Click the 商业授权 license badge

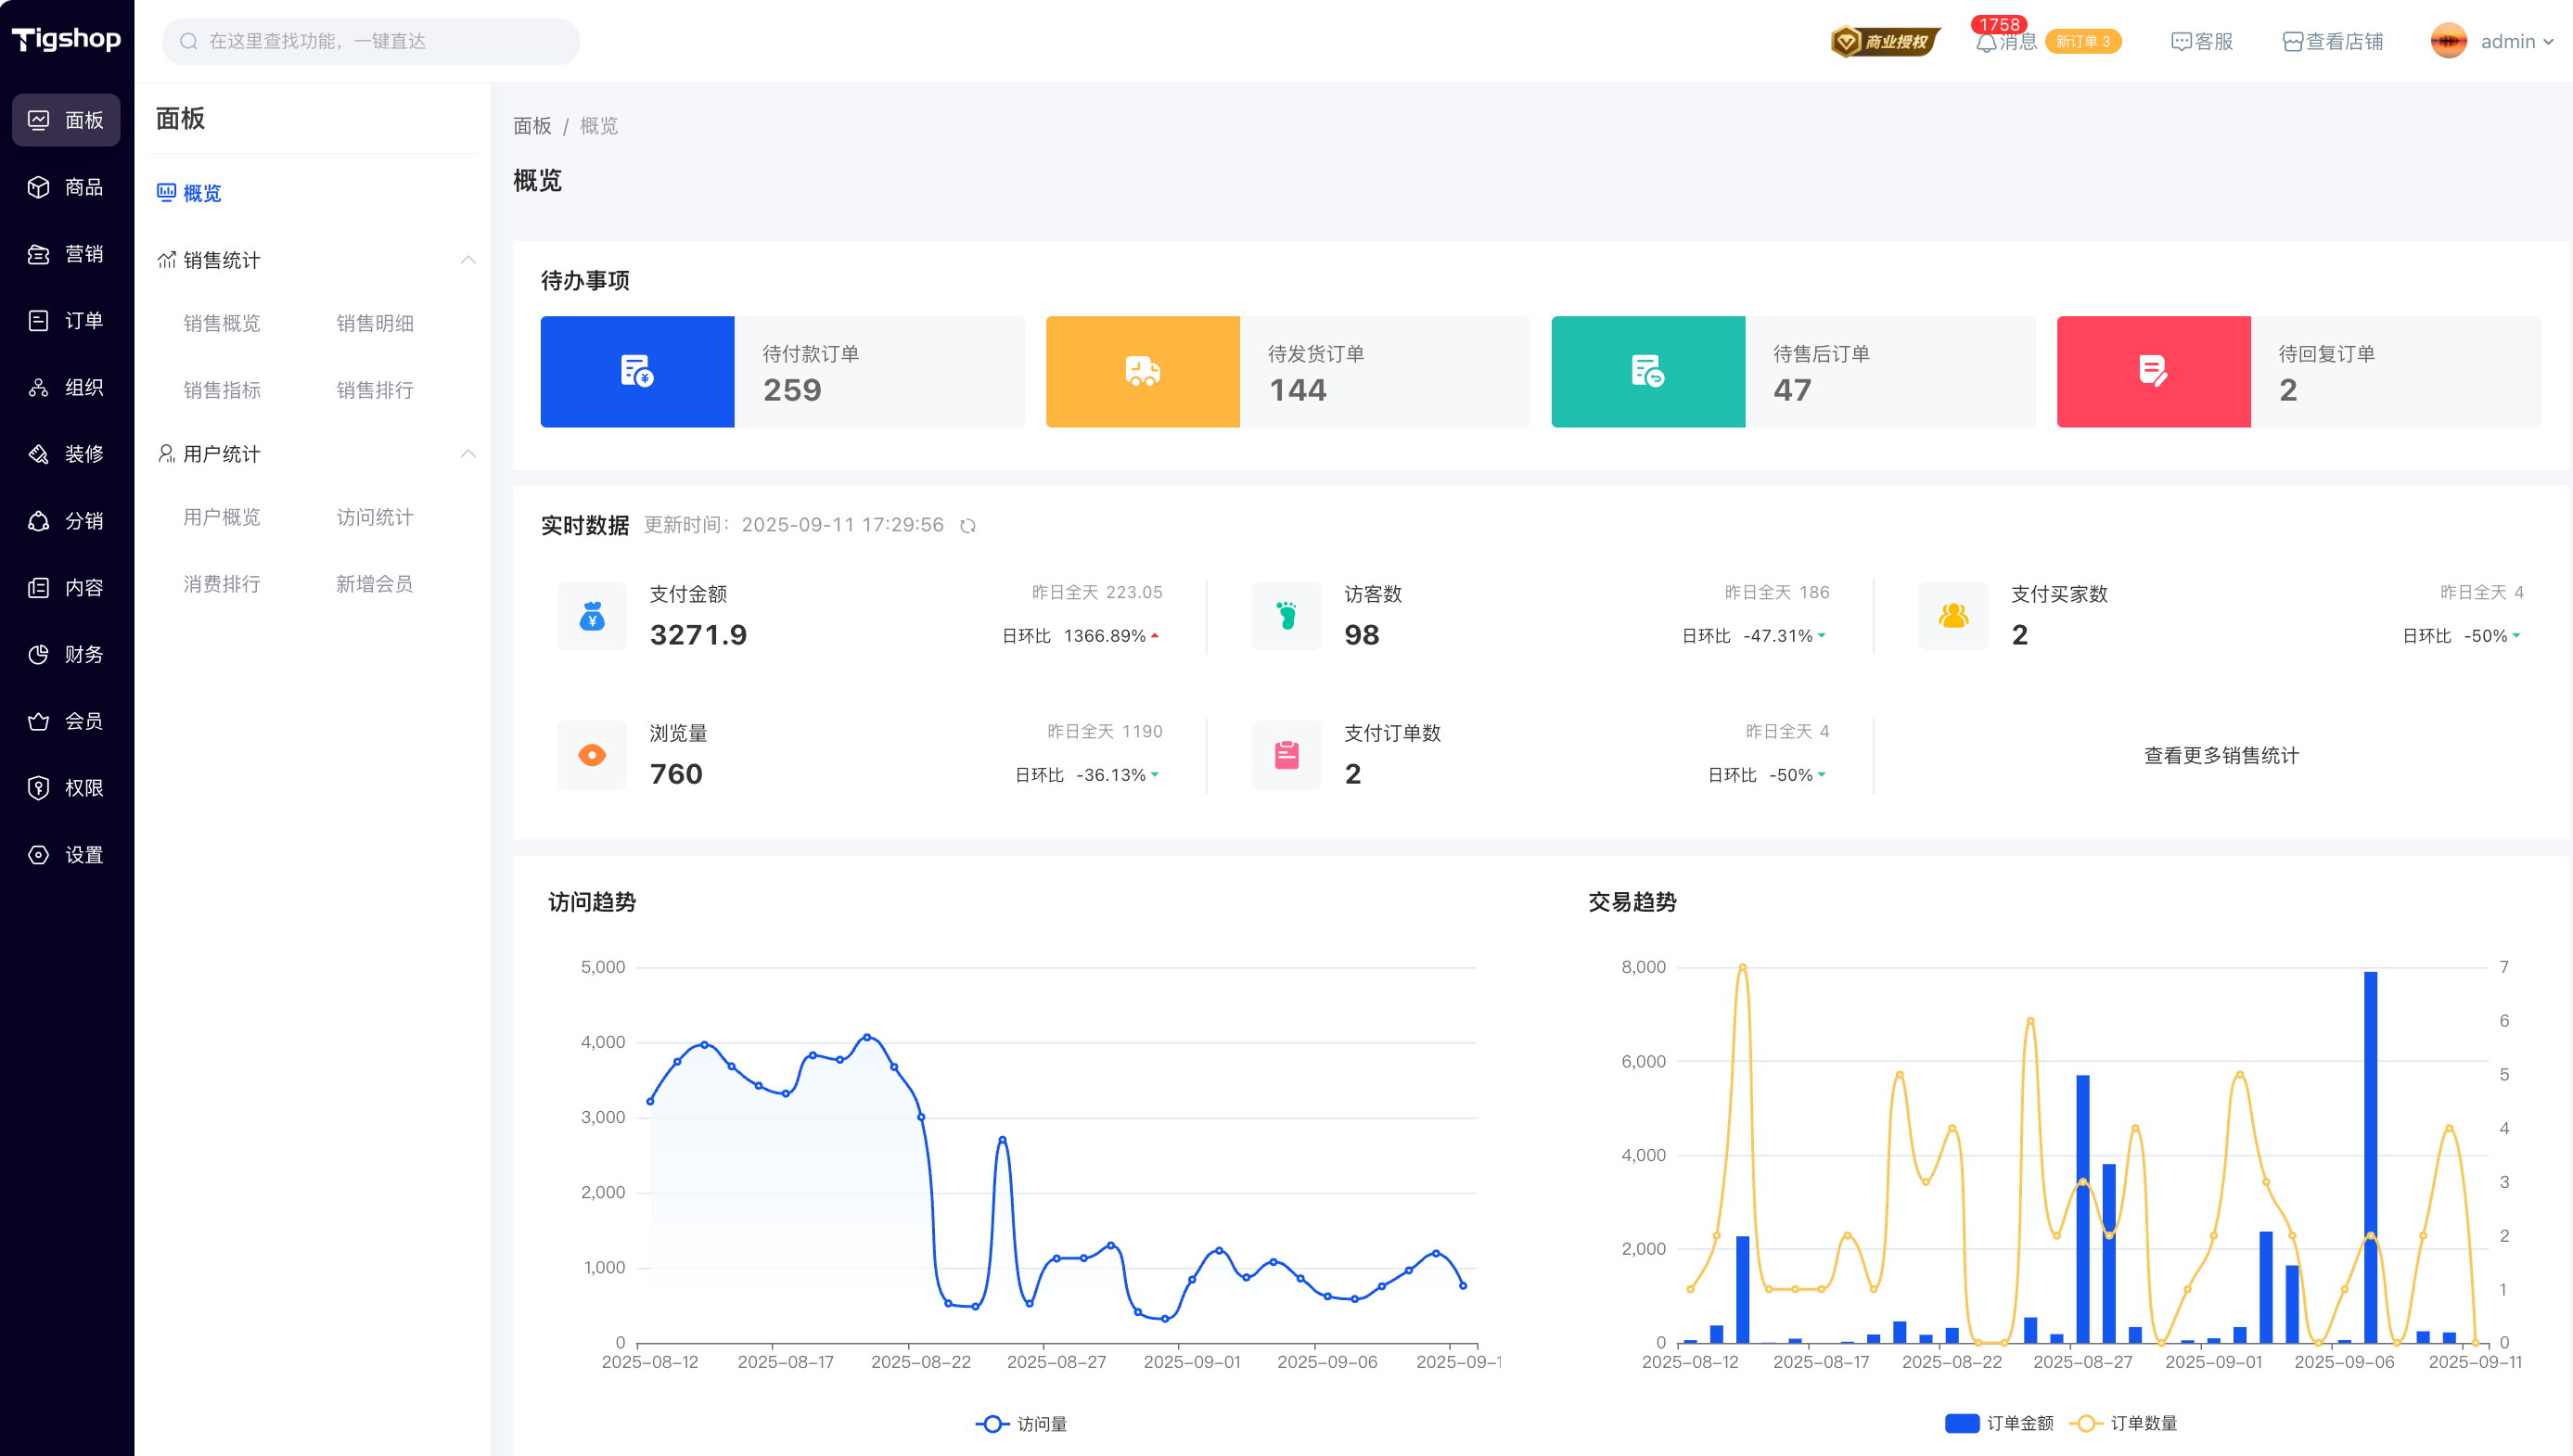(x=1885, y=41)
